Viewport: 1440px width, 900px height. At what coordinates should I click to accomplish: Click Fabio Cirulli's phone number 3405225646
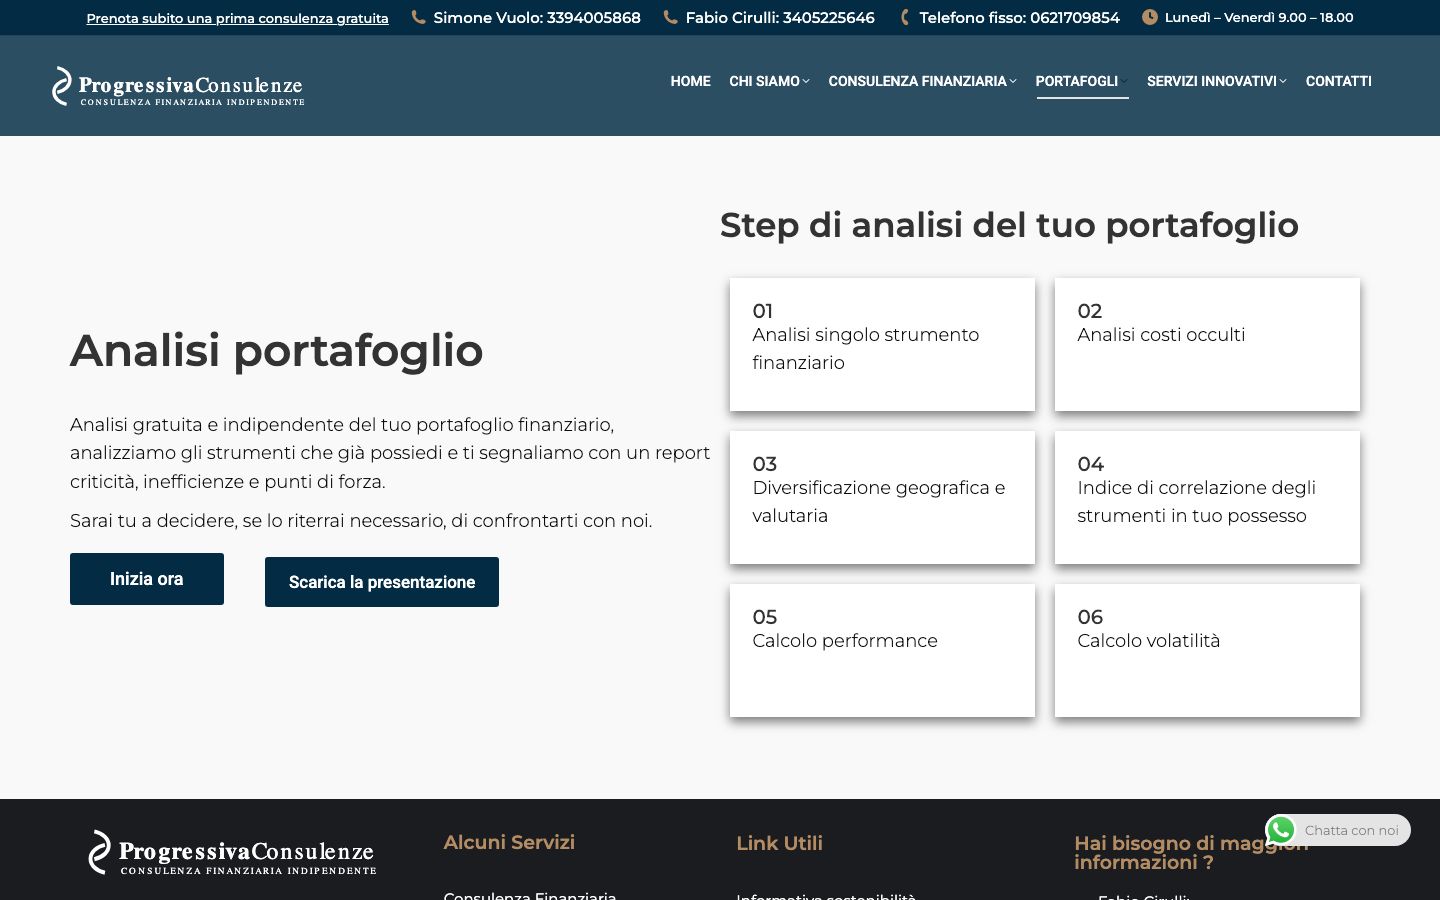(828, 17)
